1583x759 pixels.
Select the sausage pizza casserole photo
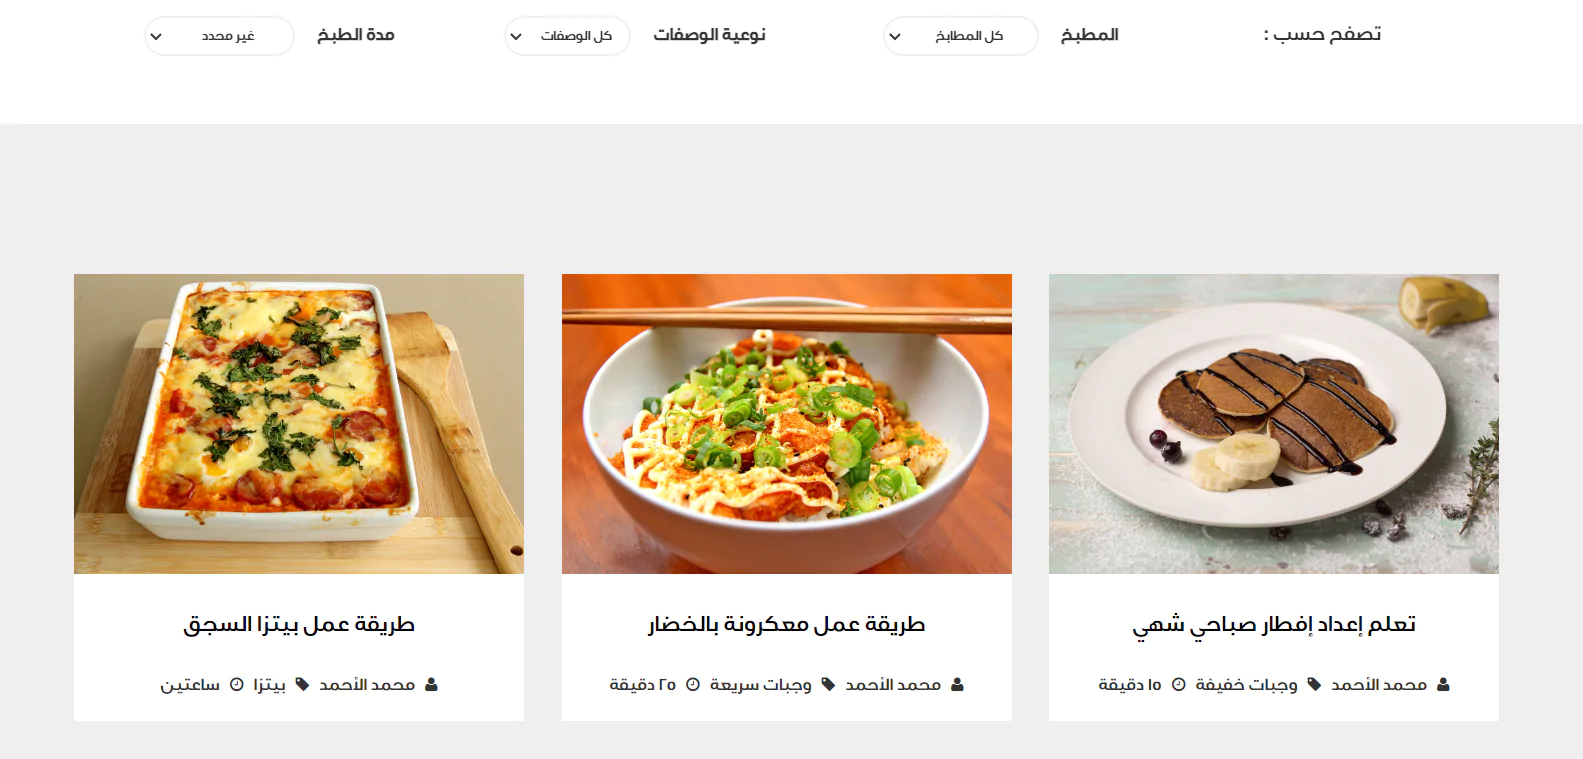point(299,424)
